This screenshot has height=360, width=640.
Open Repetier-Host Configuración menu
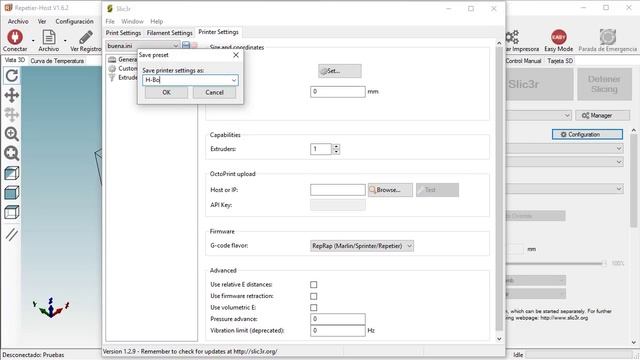click(x=74, y=21)
